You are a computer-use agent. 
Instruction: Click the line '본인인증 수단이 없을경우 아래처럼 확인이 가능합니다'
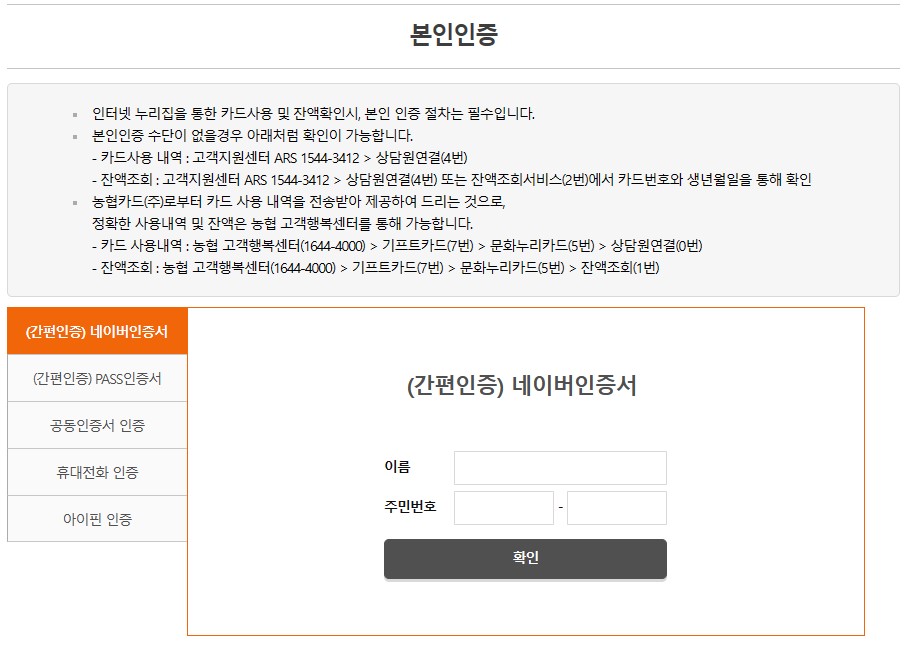(x=252, y=135)
